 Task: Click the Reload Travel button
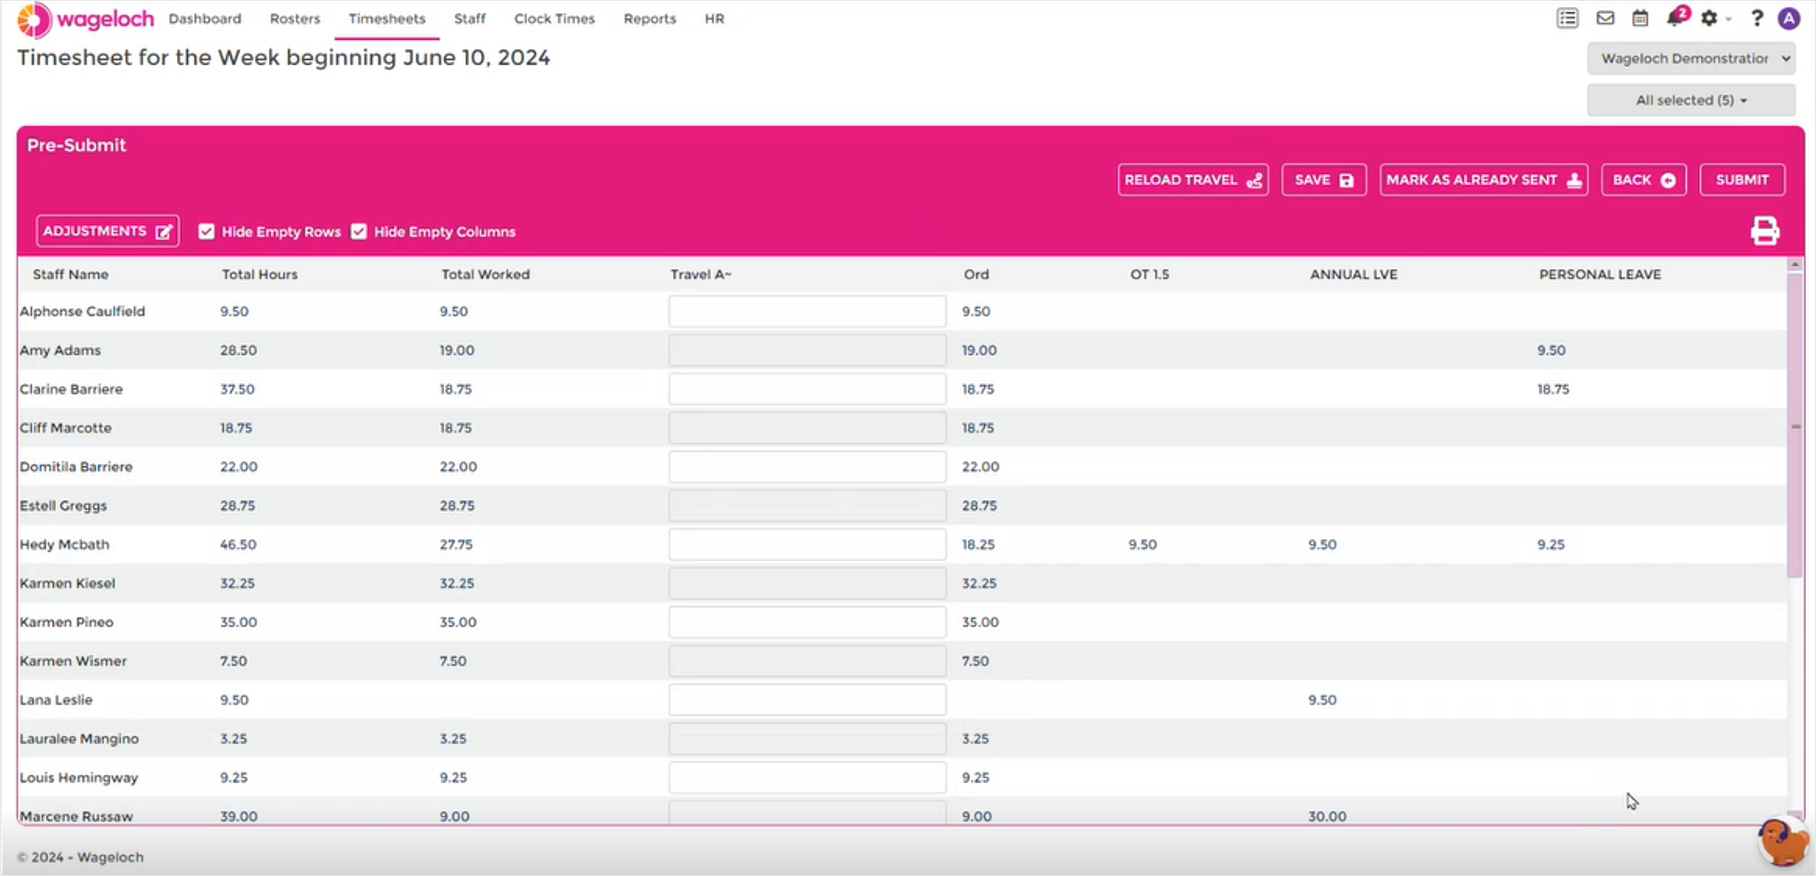(1193, 180)
